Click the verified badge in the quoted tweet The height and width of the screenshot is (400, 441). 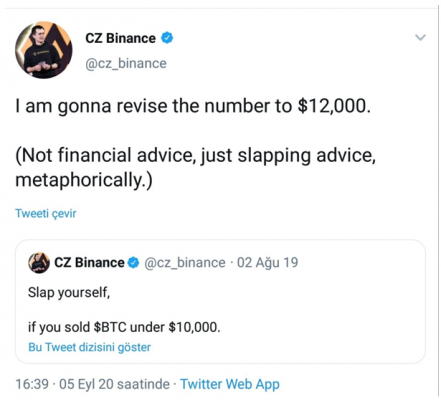pyautogui.click(x=133, y=263)
